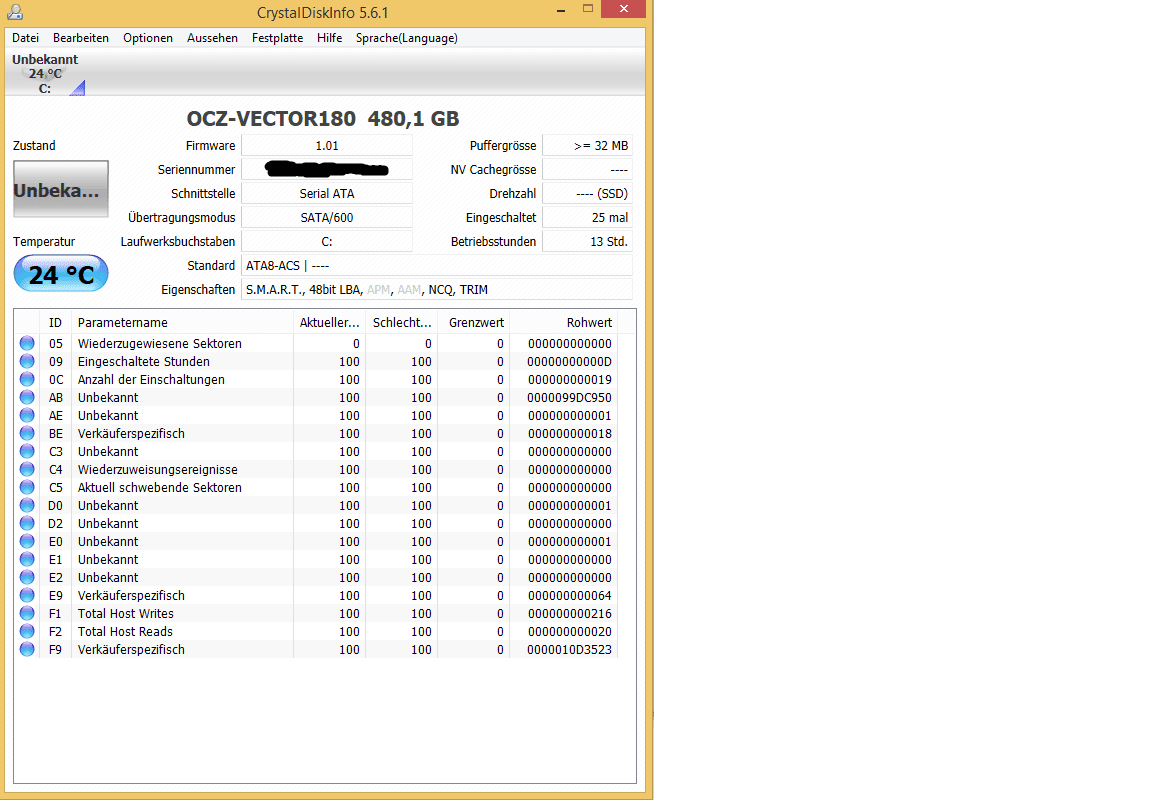Click the Rohwert column header

pos(564,322)
